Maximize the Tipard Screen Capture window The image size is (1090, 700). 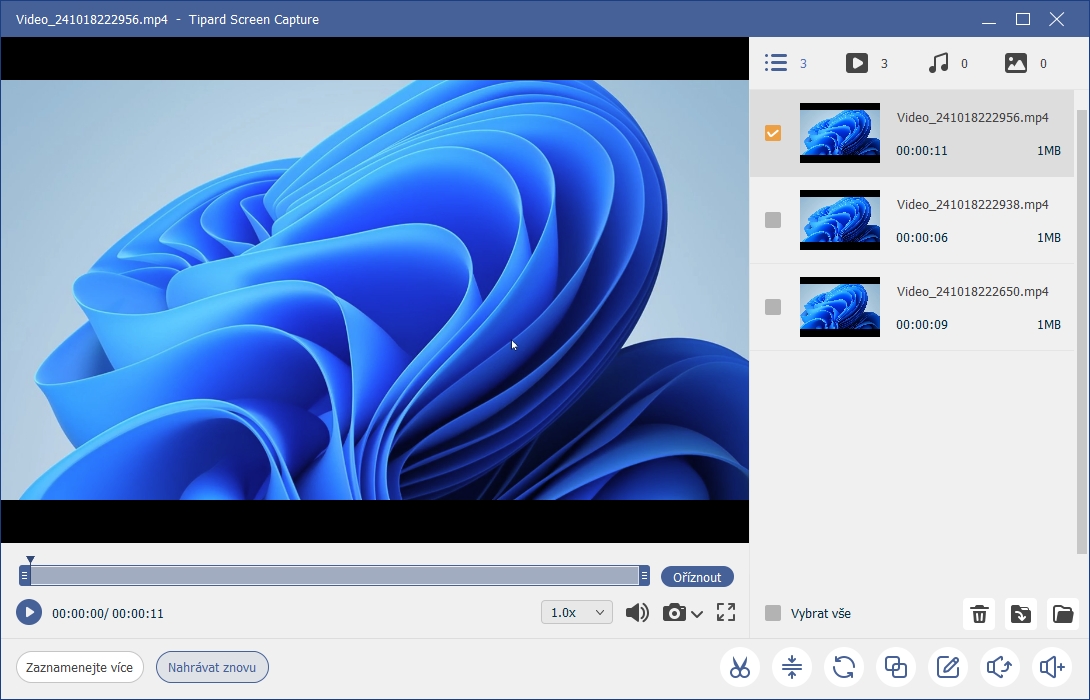[x=1023, y=19]
